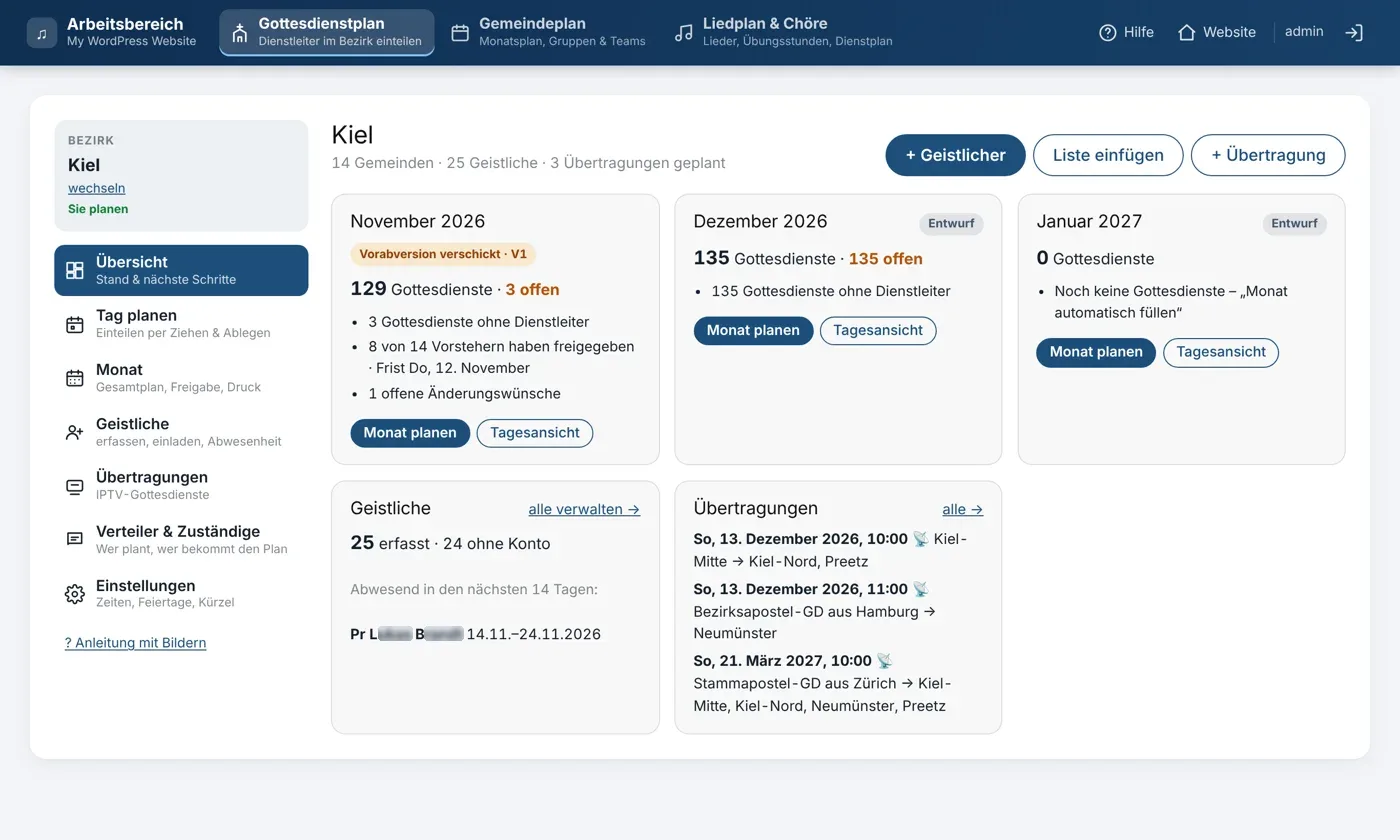Click Monat planen in Dezember 2026 card
The image size is (1400, 840).
pyautogui.click(x=753, y=331)
